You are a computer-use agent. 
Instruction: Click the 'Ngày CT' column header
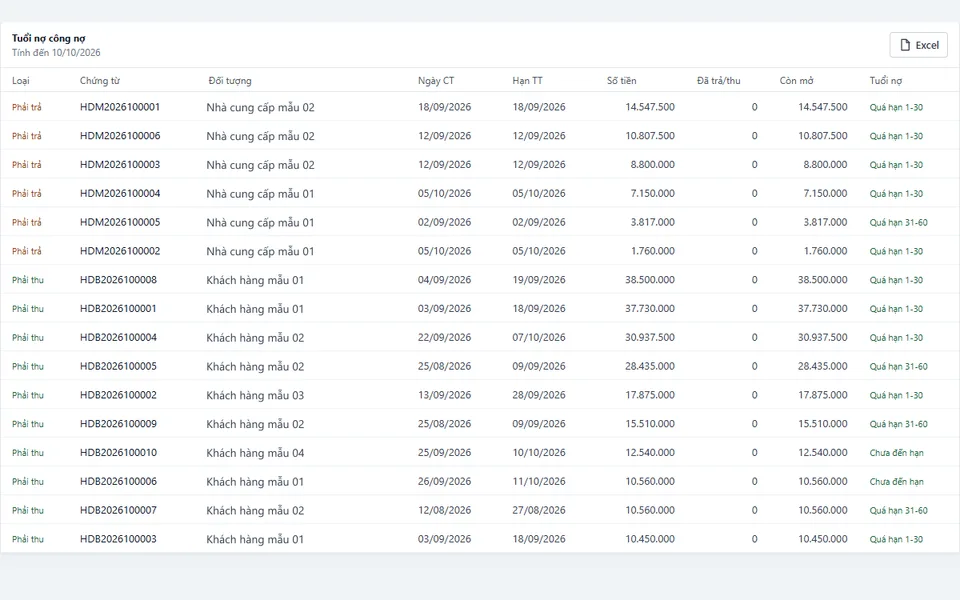(436, 81)
